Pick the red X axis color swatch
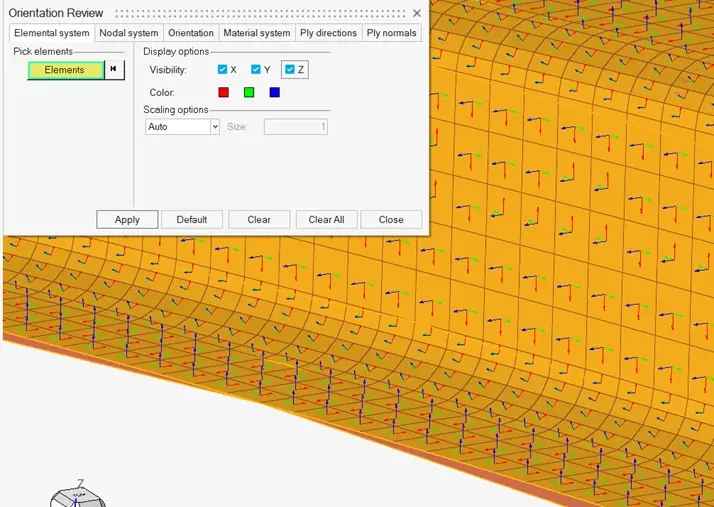This screenshot has width=714, height=507. tap(223, 93)
